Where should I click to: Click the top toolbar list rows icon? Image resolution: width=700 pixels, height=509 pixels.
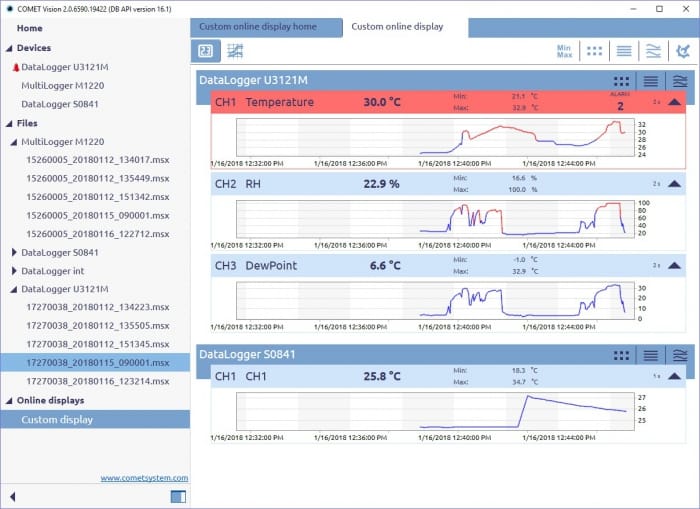(x=624, y=51)
